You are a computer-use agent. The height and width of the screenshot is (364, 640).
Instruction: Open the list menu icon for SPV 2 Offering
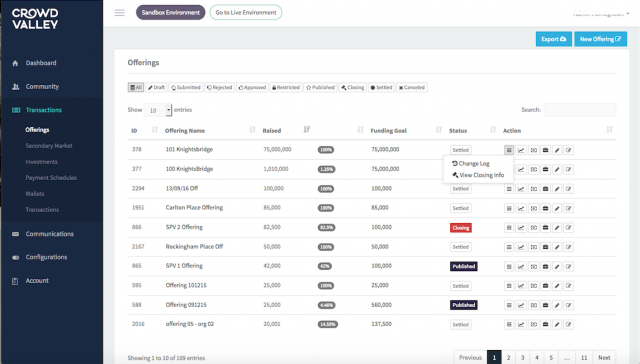point(509,228)
